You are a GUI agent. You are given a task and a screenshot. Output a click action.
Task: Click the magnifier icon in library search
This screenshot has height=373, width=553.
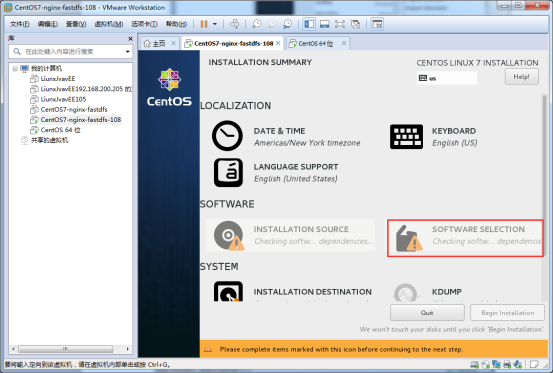[17, 51]
